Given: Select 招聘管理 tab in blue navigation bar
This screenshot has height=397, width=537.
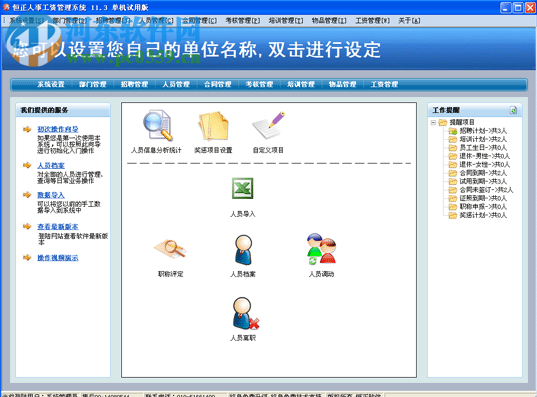Looking at the screenshot, I should 134,84.
